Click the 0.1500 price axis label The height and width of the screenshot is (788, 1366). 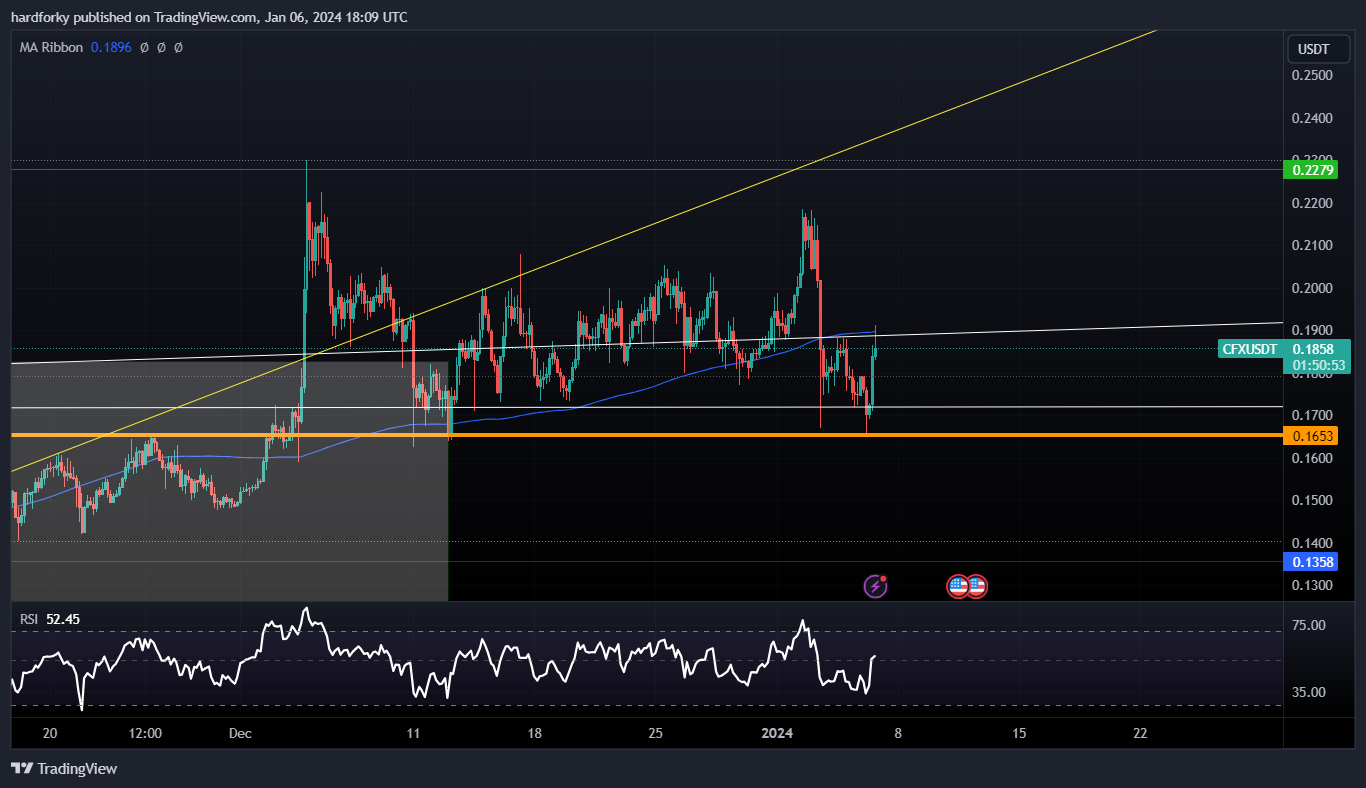click(x=1313, y=500)
